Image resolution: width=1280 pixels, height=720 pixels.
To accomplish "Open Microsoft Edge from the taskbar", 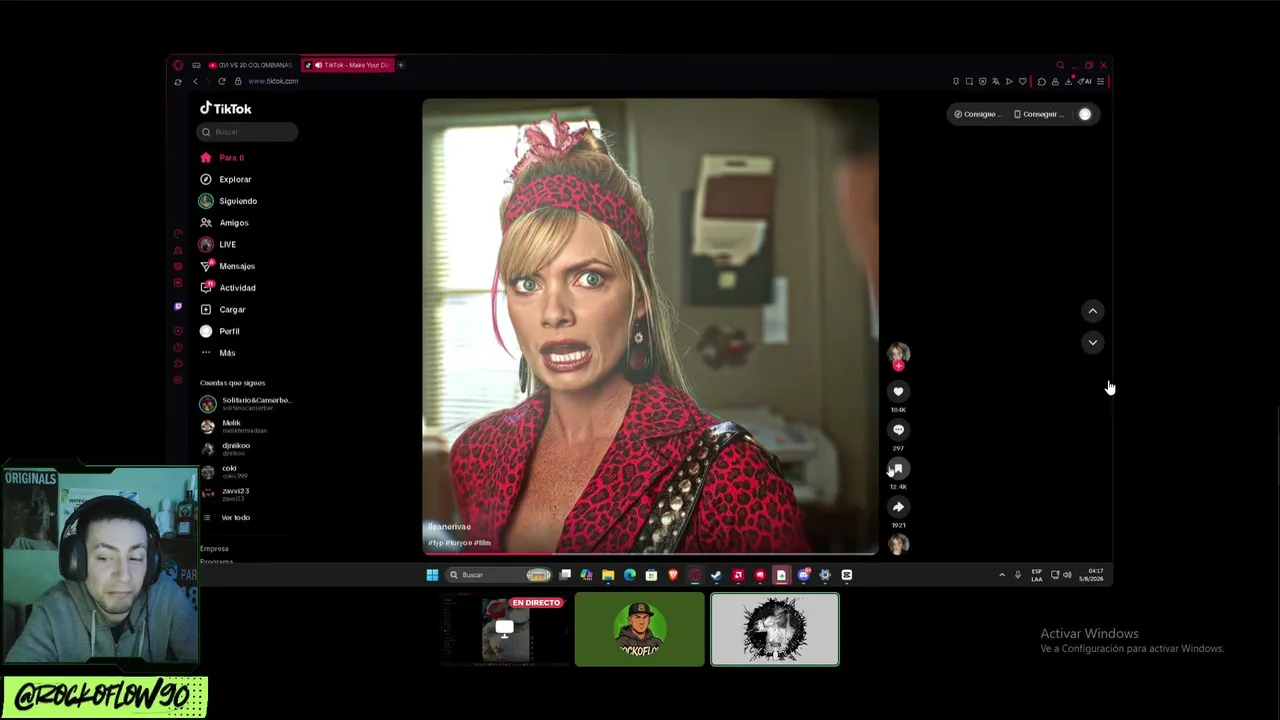I will [630, 575].
